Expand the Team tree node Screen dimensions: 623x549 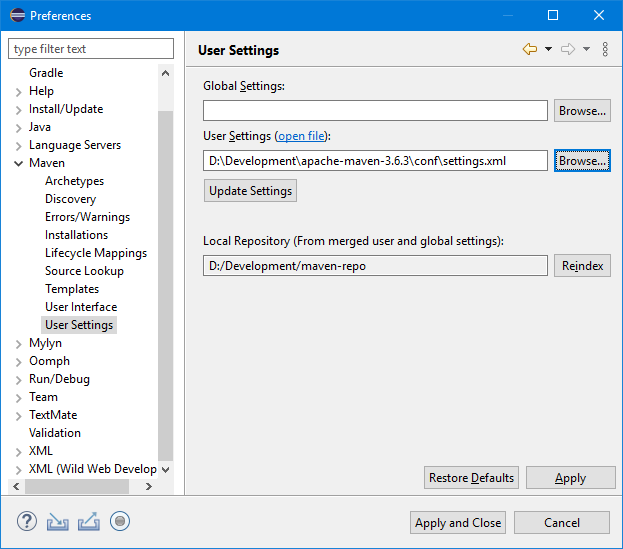18,398
